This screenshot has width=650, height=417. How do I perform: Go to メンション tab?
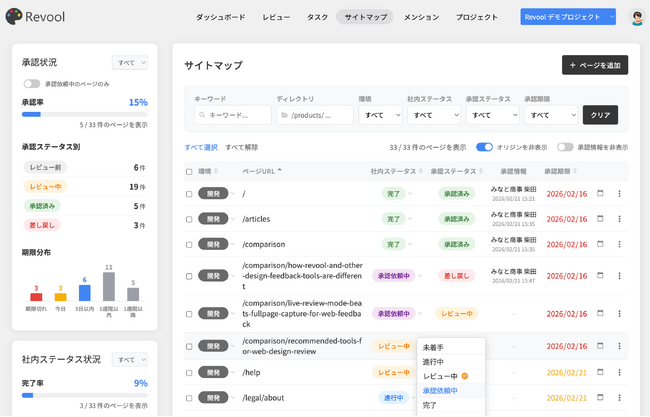[422, 17]
